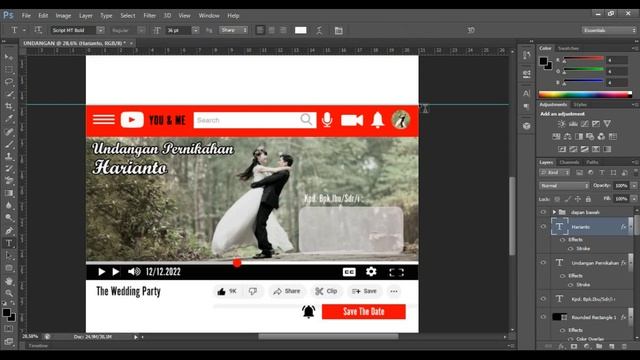Open the layer filter Kind dropdown
The image size is (640, 360).
[x=554, y=173]
